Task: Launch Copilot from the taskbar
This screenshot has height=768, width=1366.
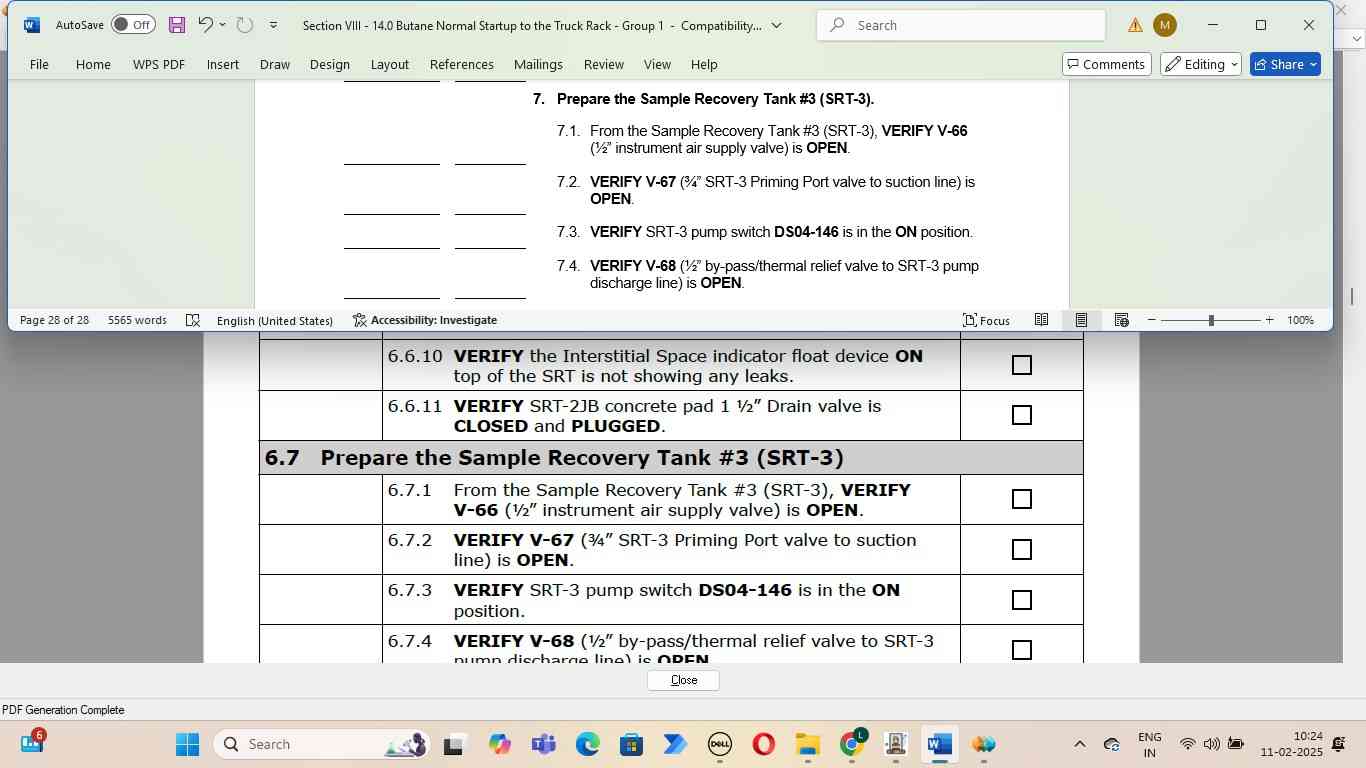Action: [x=500, y=744]
